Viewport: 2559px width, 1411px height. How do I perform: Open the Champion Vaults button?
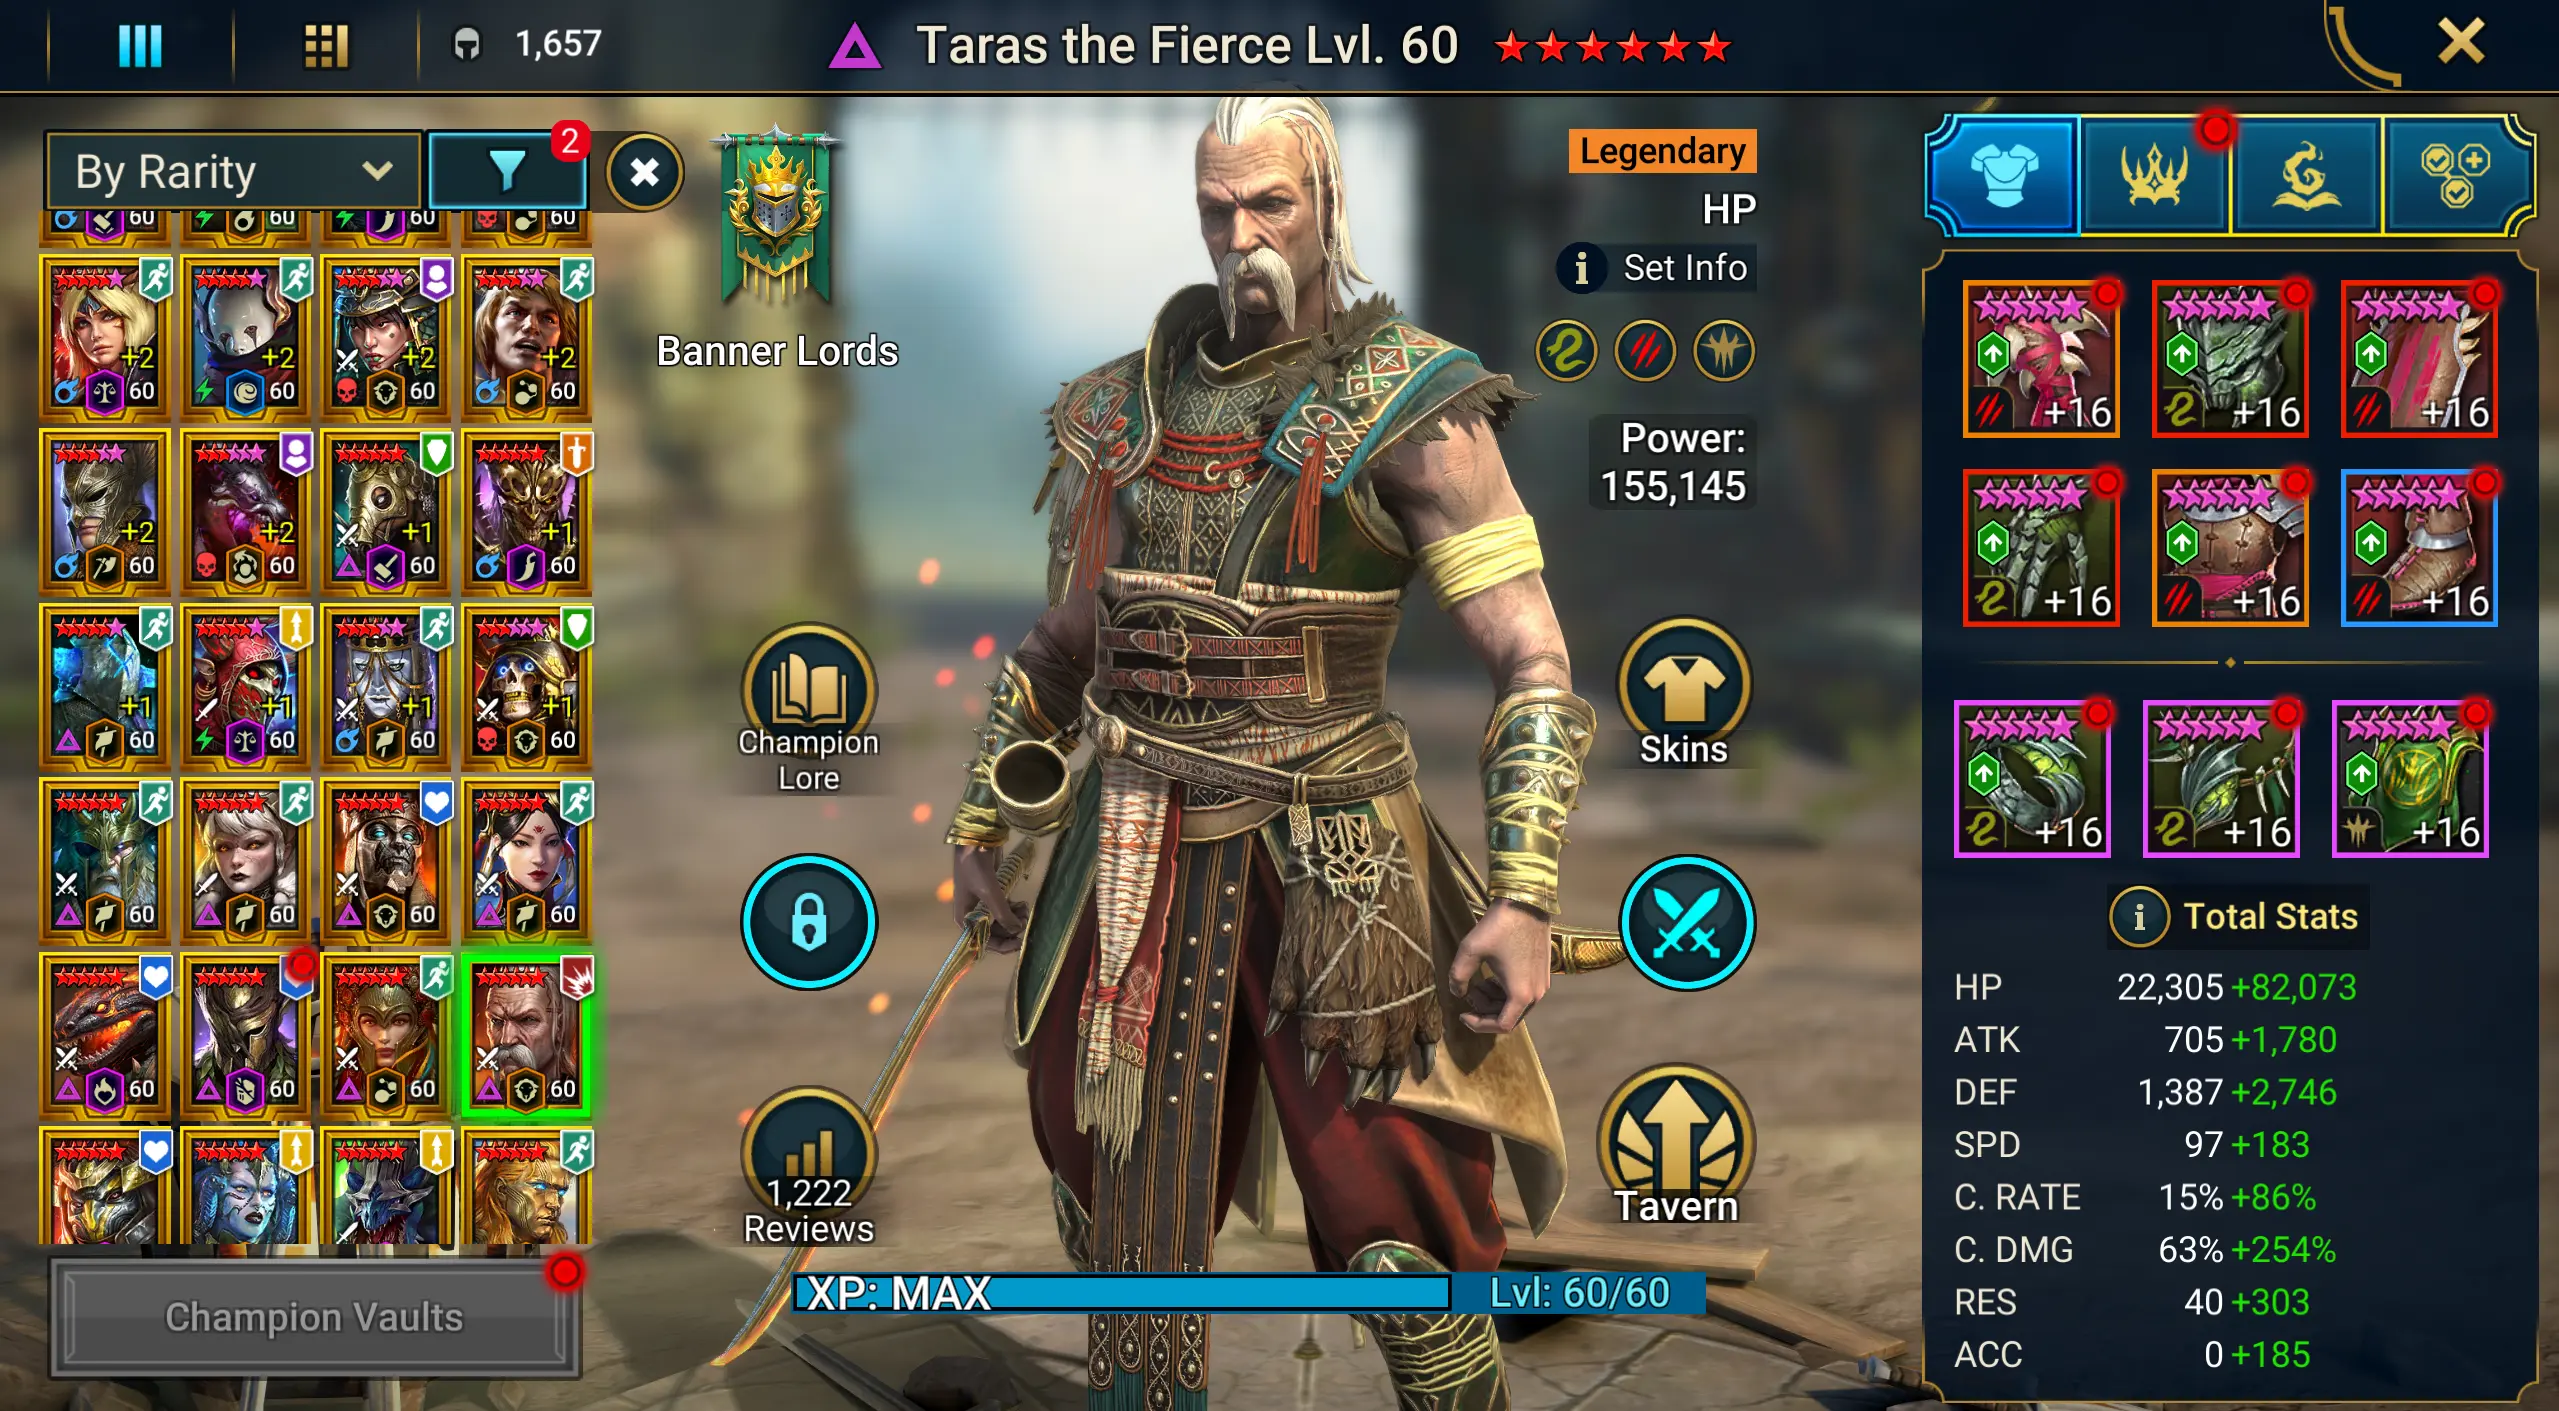click(x=314, y=1317)
